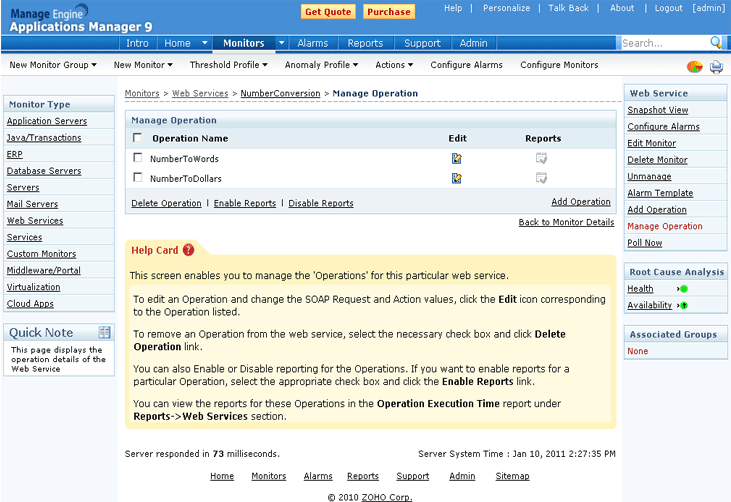Click Poll Now in Web Service panel
Viewport: 731px width, 502px height.
pyautogui.click(x=645, y=243)
